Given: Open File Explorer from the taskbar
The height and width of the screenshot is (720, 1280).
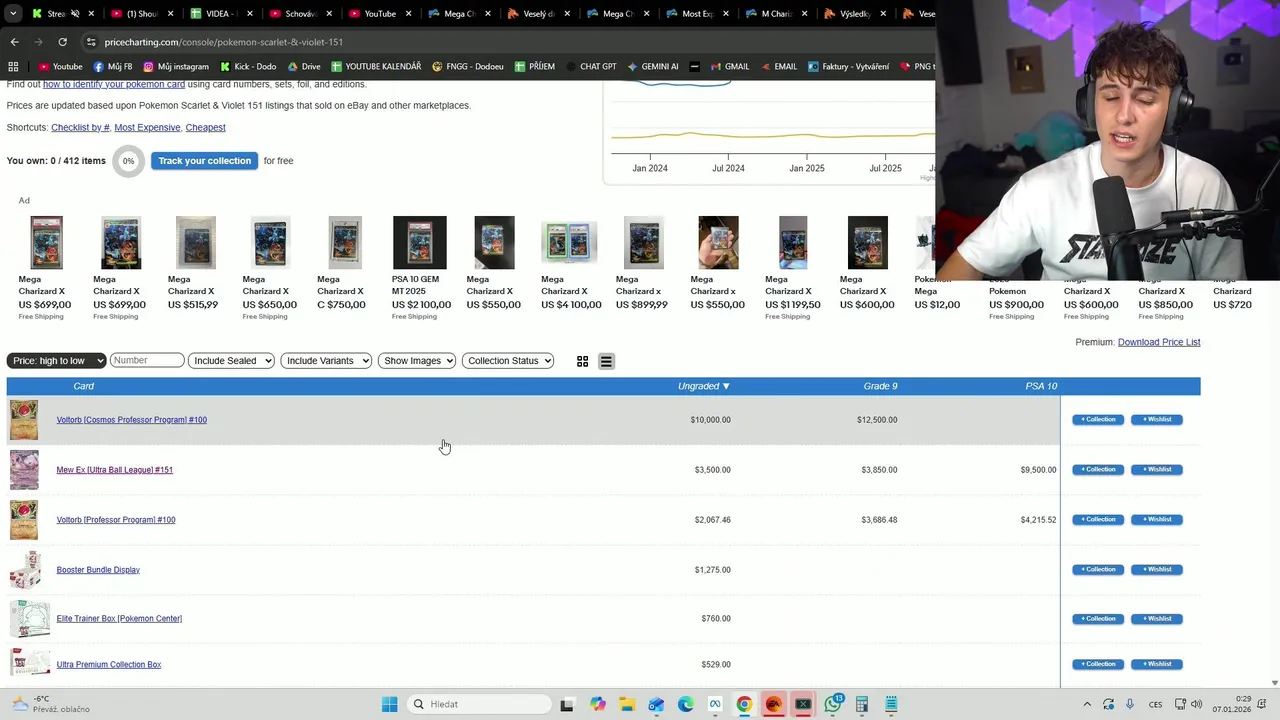Looking at the screenshot, I should pyautogui.click(x=626, y=704).
